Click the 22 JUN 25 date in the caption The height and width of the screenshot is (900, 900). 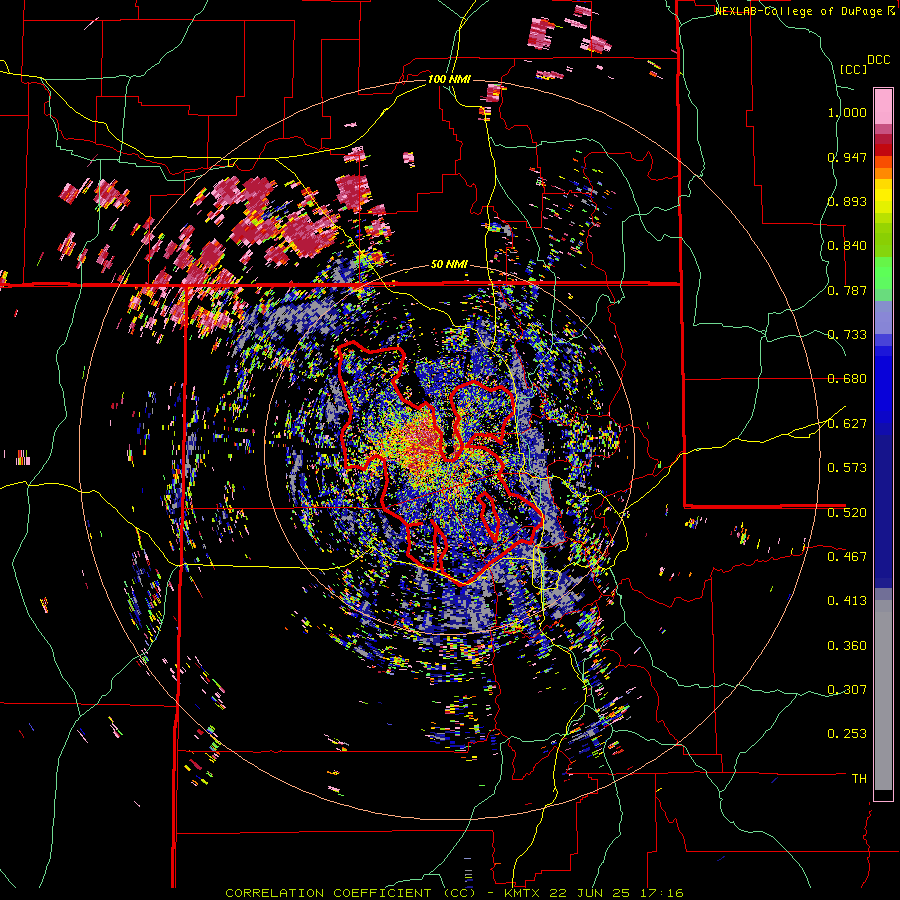coord(591,893)
